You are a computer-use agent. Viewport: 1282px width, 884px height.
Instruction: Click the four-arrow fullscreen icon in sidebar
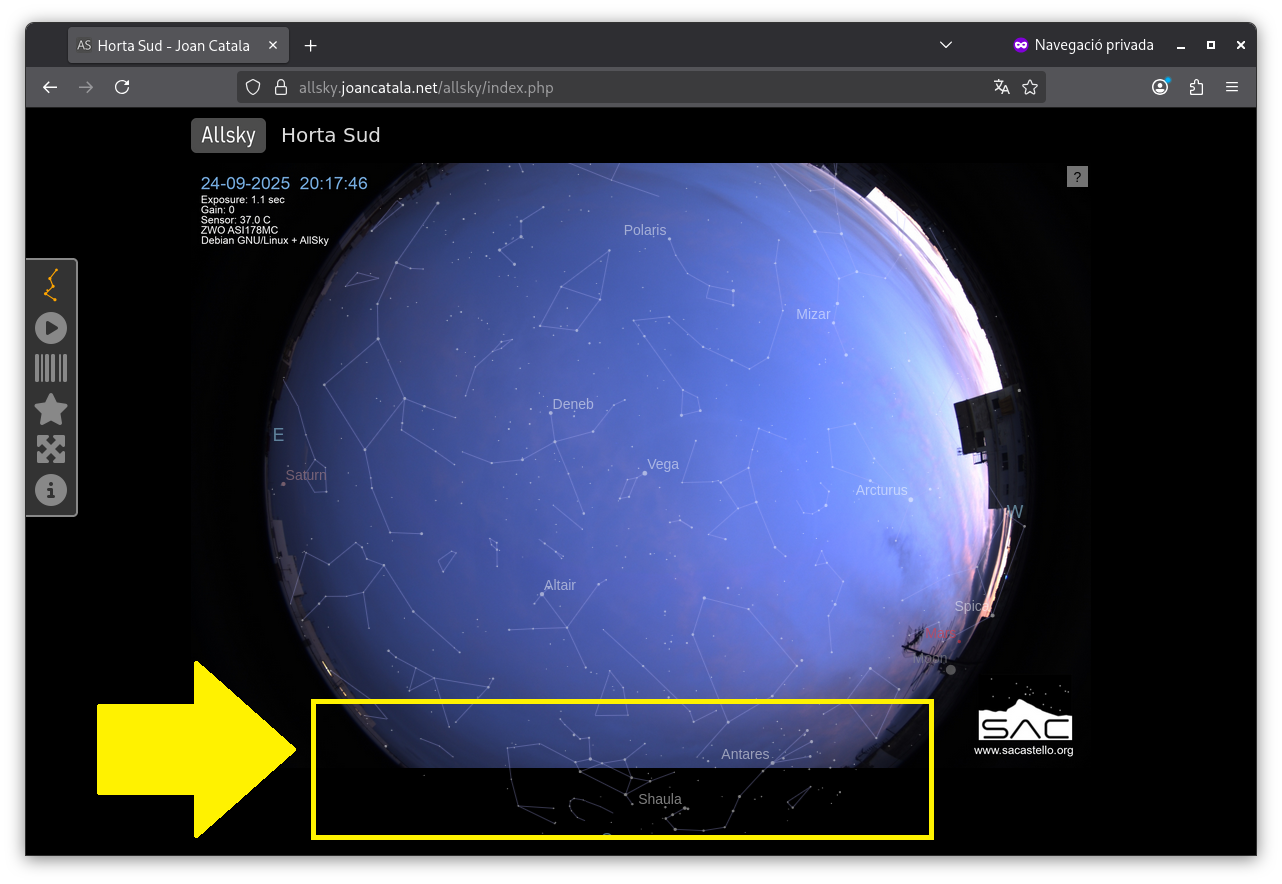pos(51,449)
